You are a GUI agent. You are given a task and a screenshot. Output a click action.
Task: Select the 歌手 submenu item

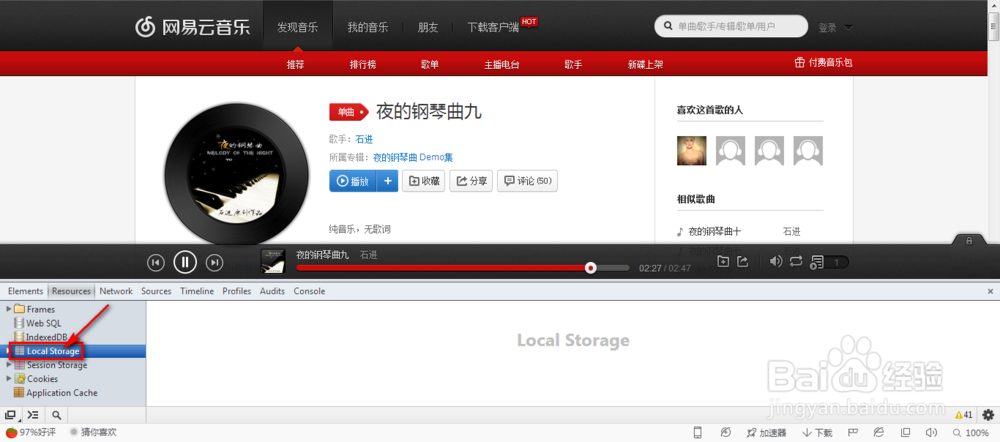573,64
